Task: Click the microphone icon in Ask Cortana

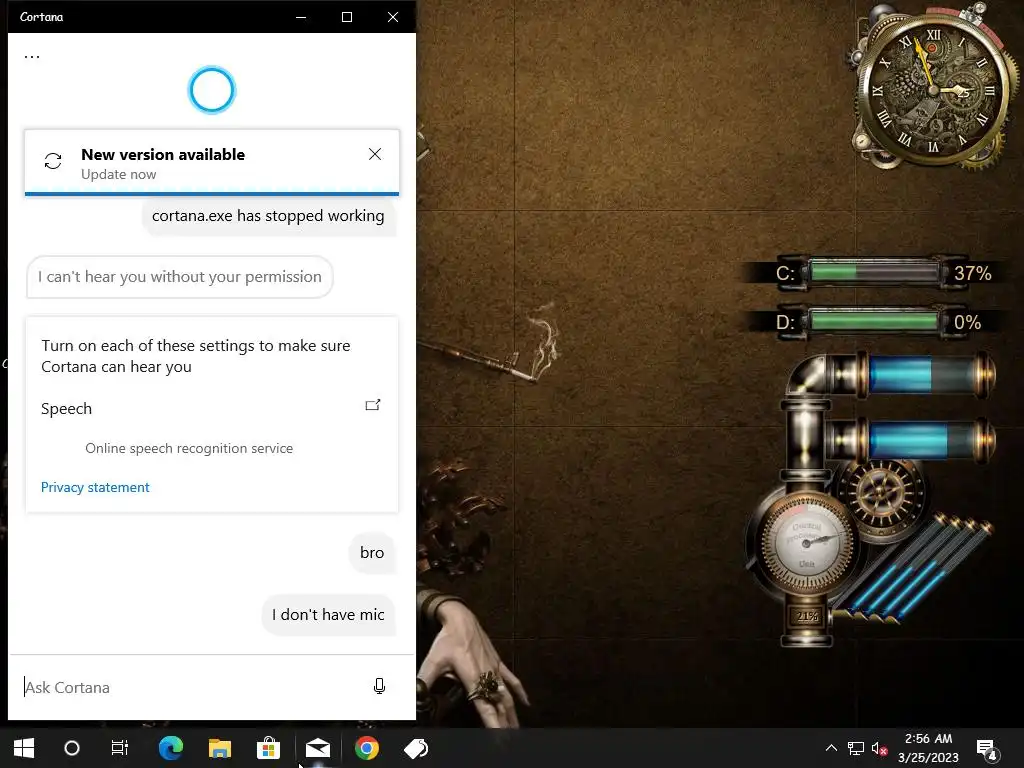Action: 379,686
